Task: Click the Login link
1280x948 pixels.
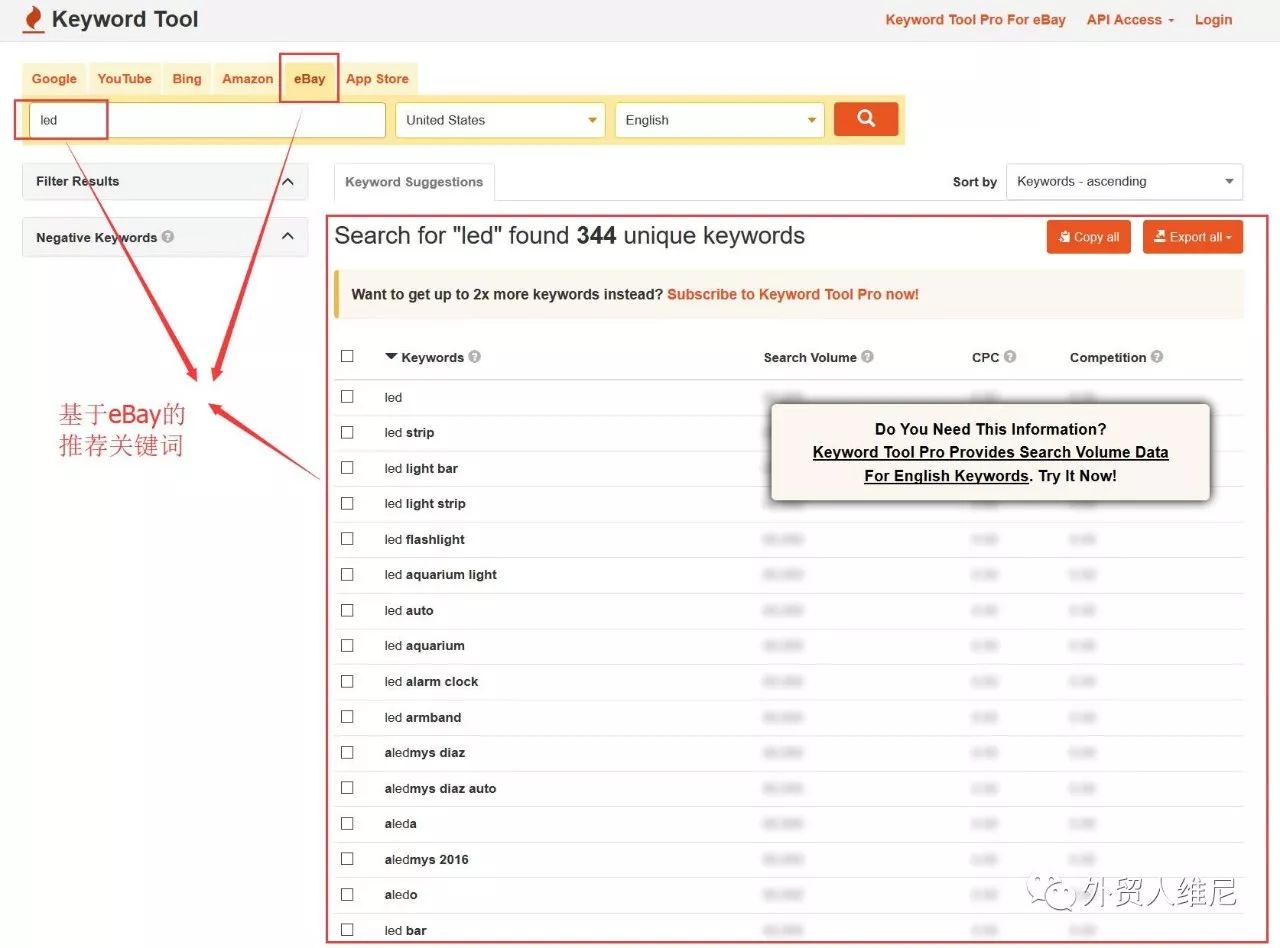Action: pyautogui.click(x=1213, y=20)
